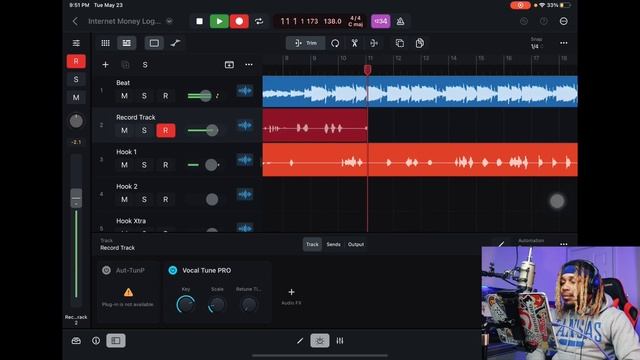Image resolution: width=640 pixels, height=360 pixels.
Task: Solo the Hook 1 track
Action: click(144, 165)
